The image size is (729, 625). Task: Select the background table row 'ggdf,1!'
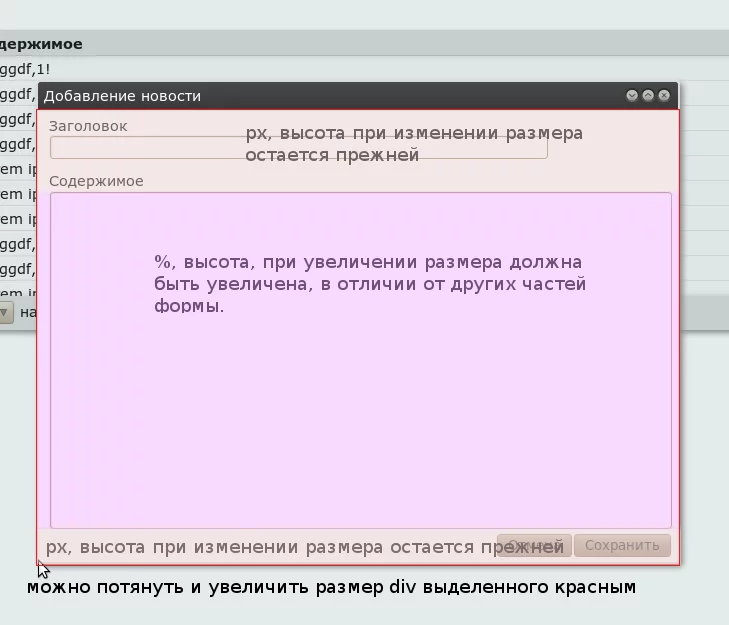point(364,69)
